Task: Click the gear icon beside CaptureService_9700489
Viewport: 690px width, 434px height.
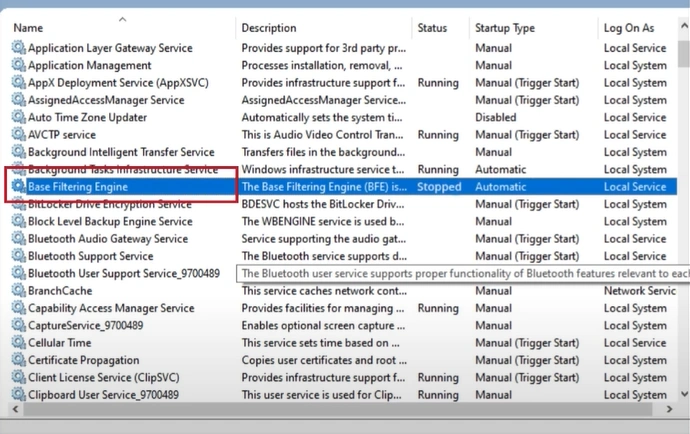Action: 18,325
